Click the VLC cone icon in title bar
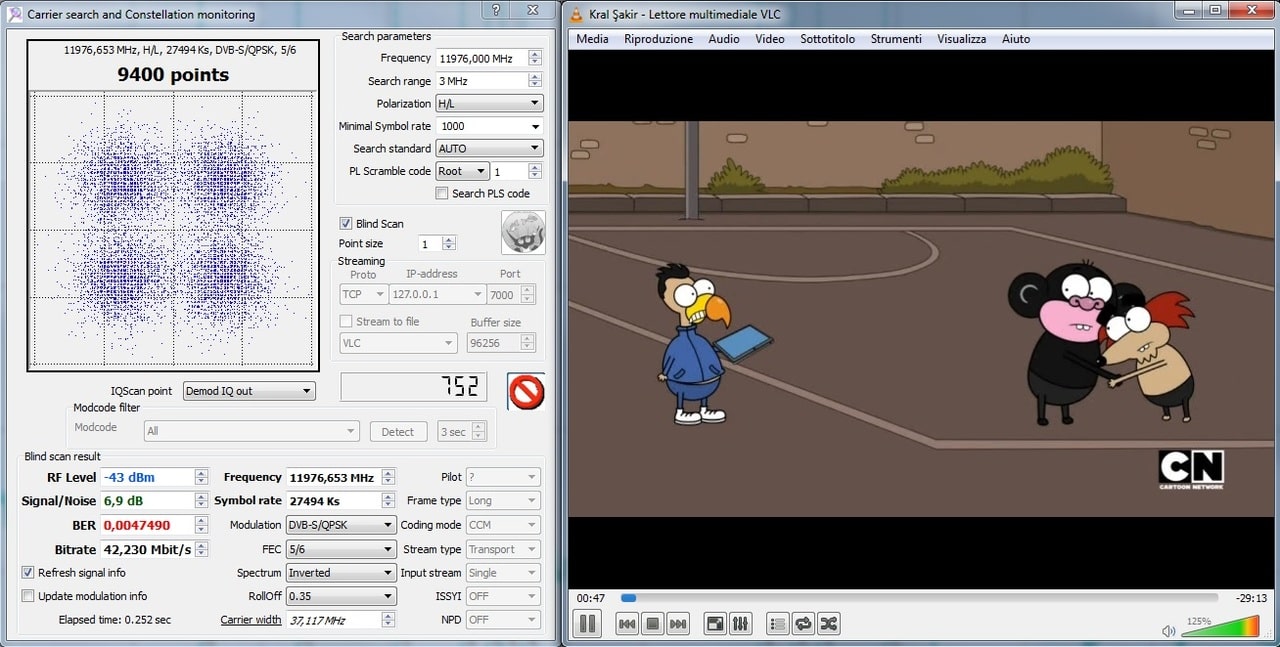The height and width of the screenshot is (647, 1280). tap(576, 14)
